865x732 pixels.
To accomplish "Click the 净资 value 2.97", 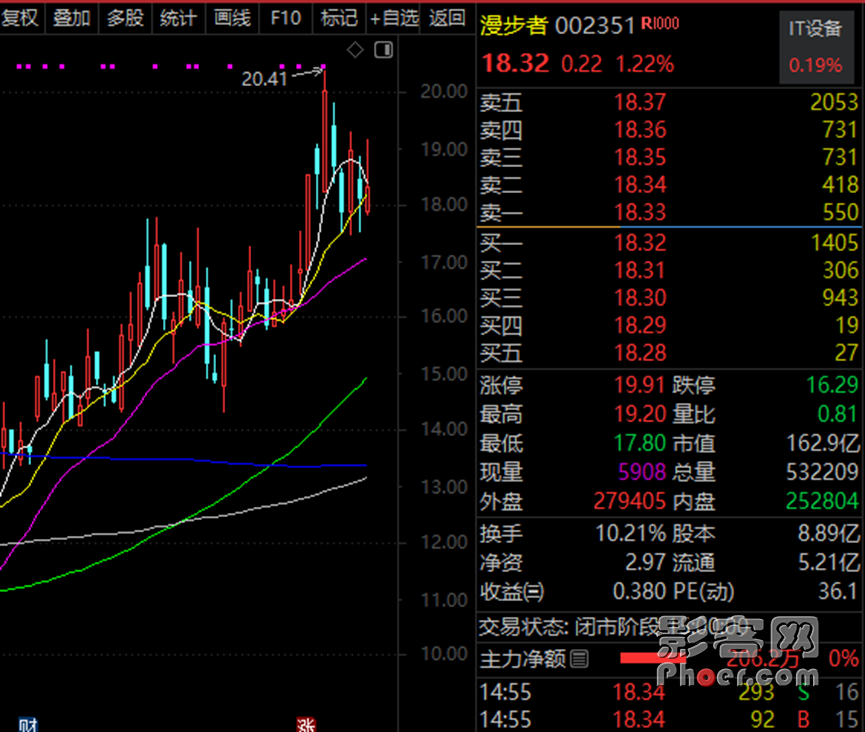I will [645, 563].
